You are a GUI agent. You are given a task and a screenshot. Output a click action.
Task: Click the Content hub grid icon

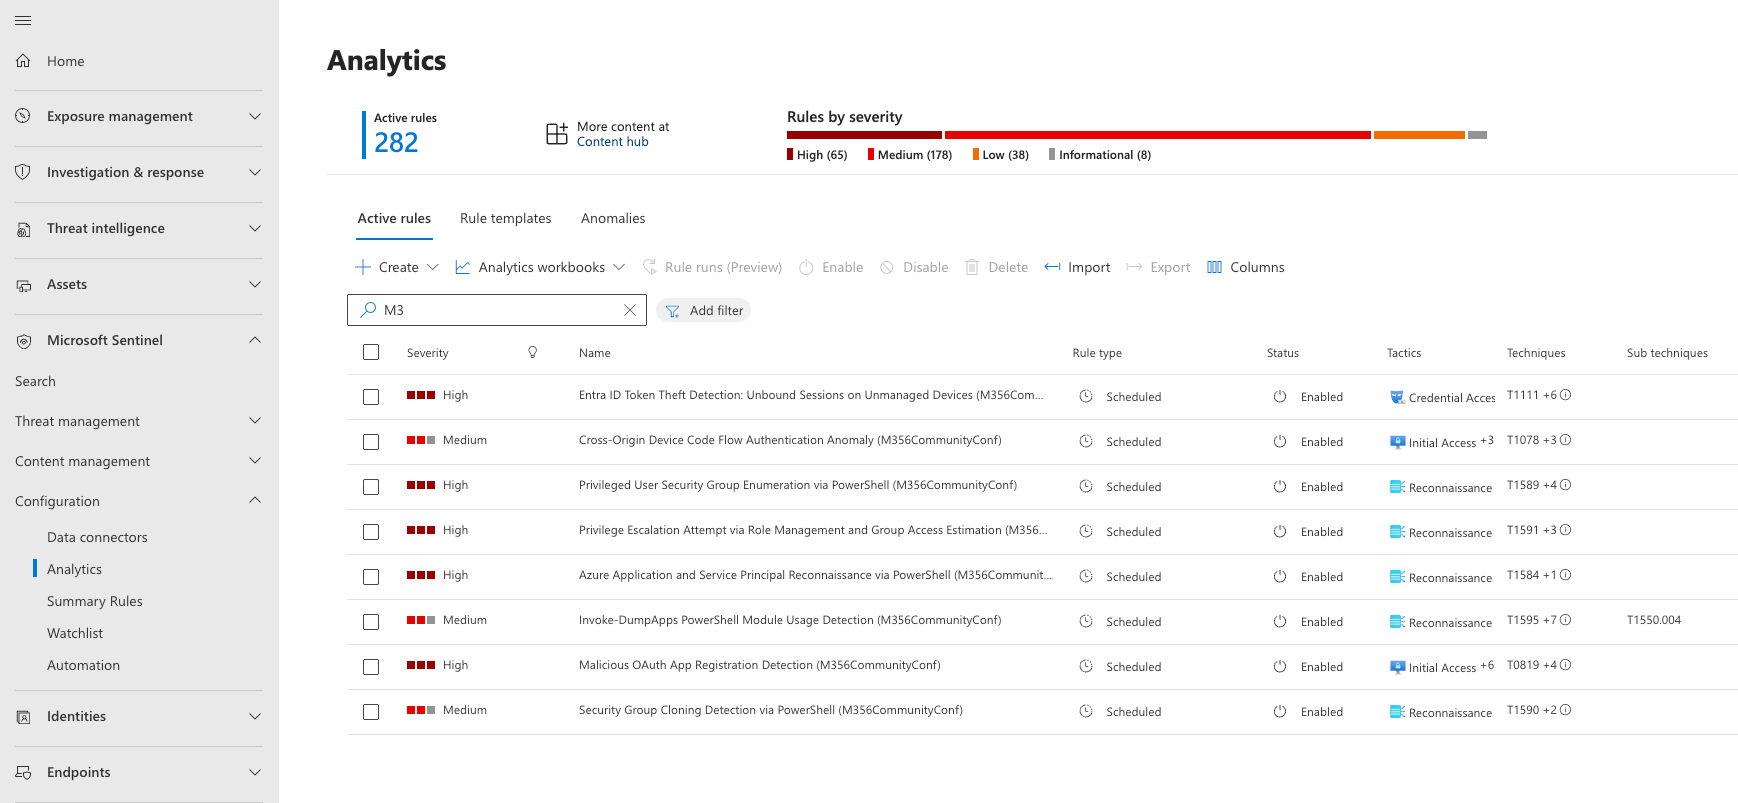click(x=557, y=134)
